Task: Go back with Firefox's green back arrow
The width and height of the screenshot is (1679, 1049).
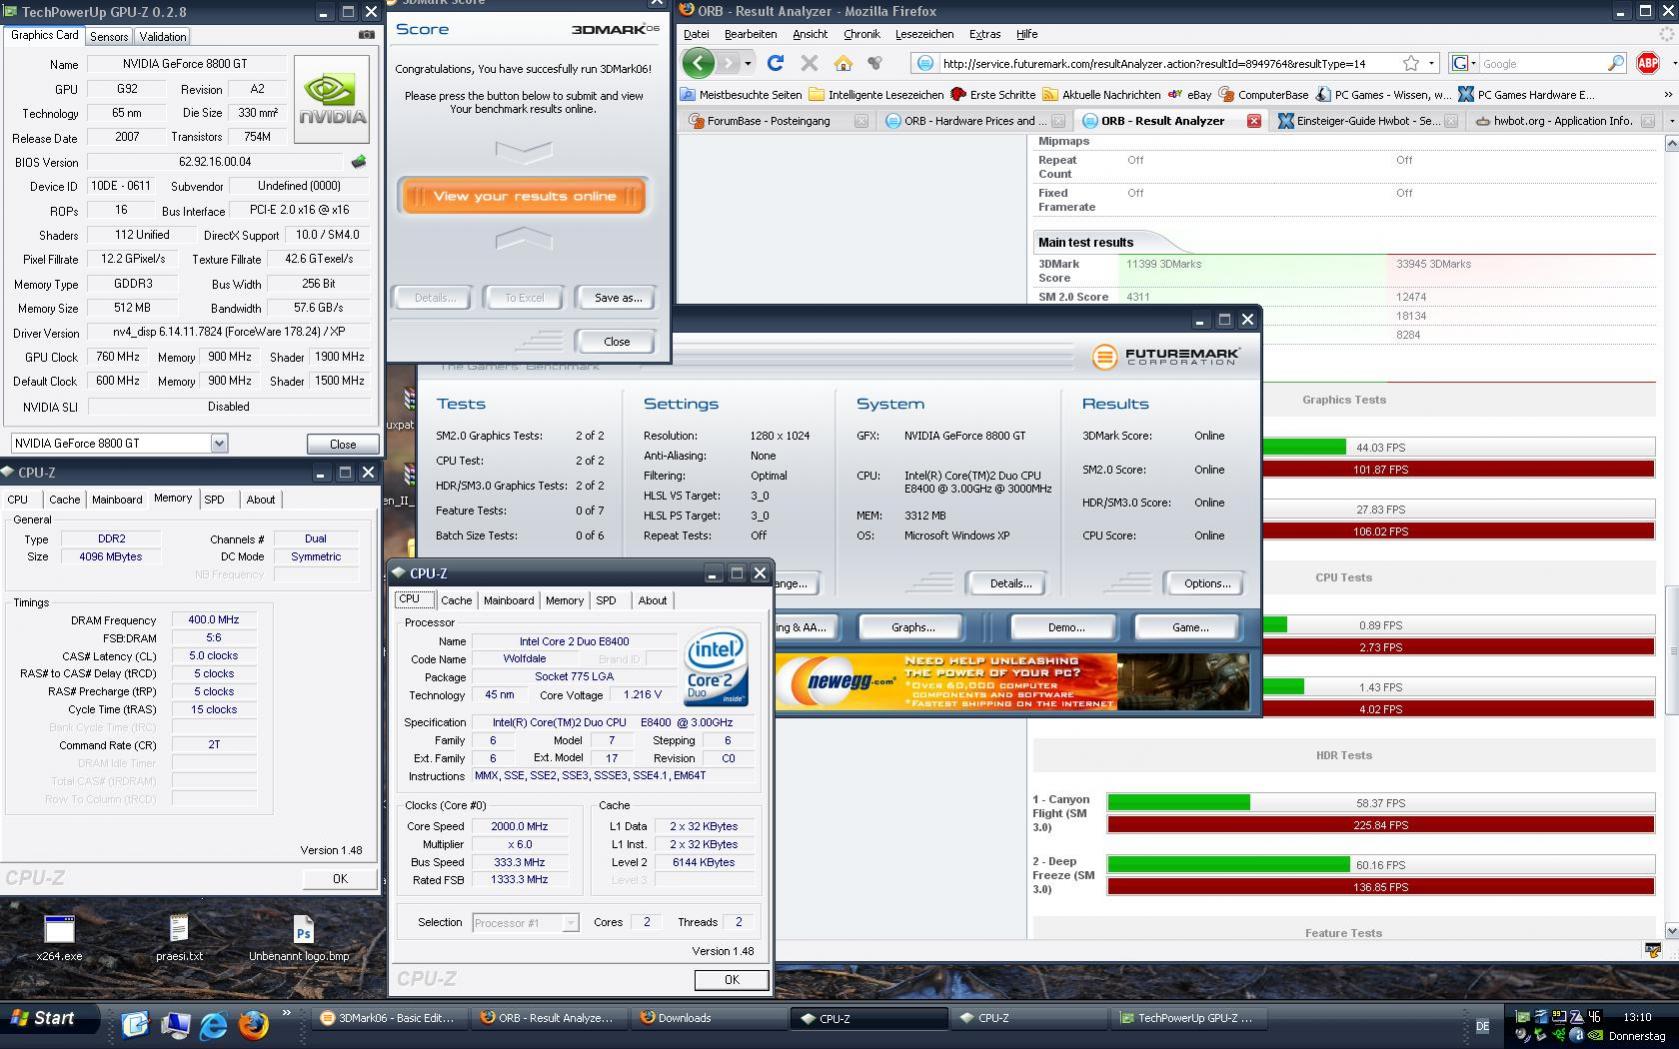Action: (698, 63)
